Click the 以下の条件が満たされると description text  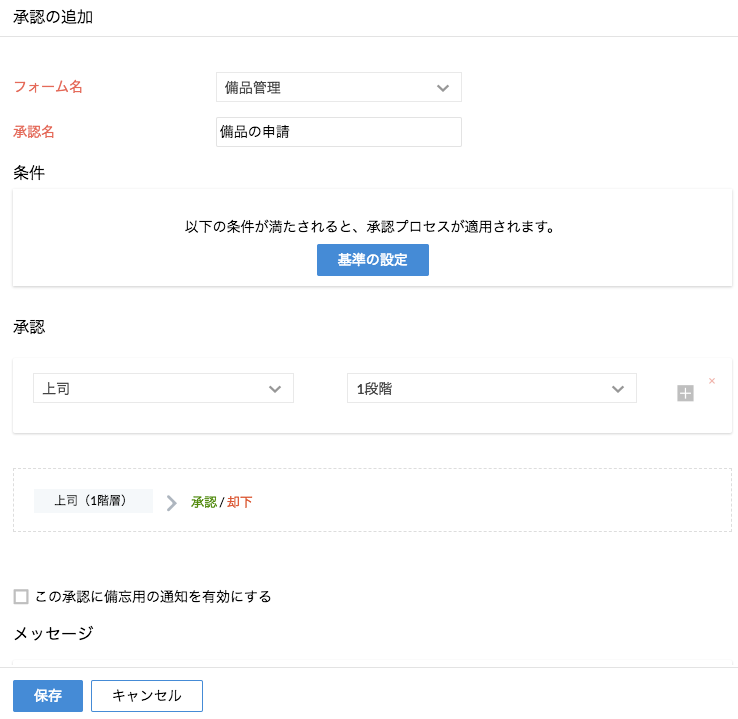click(370, 227)
